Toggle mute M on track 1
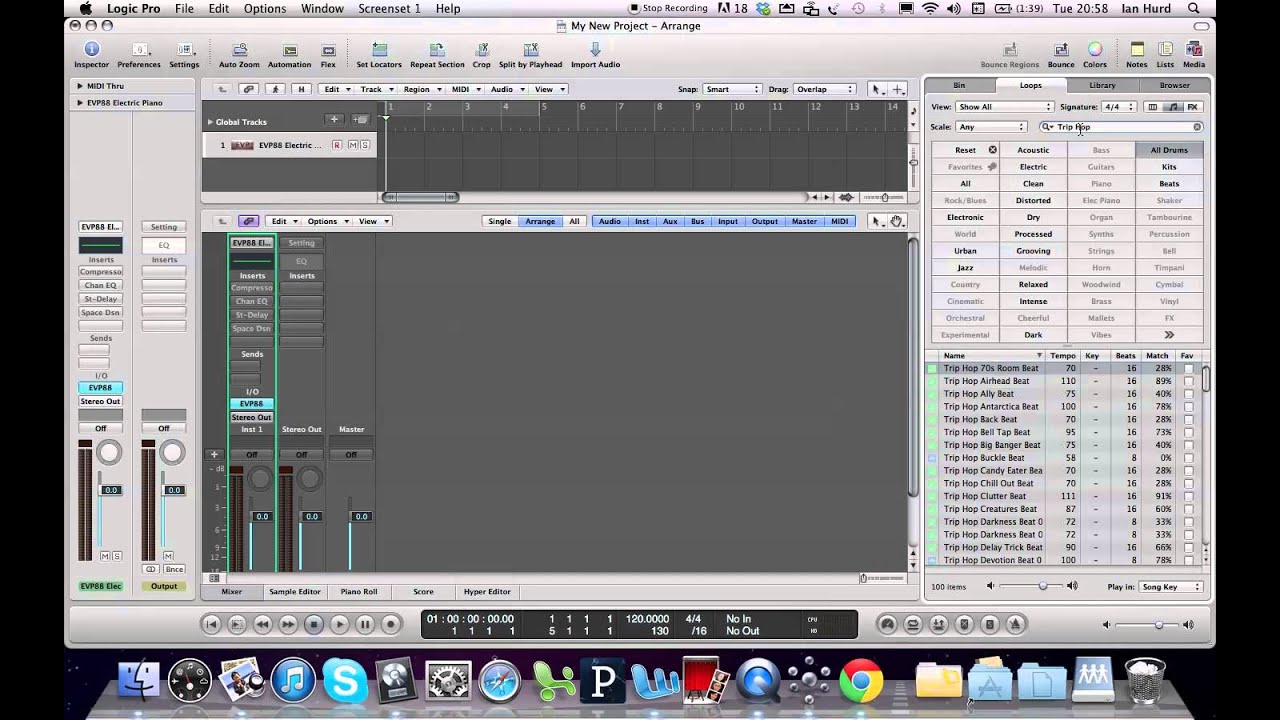This screenshot has height=720, width=1280. click(x=353, y=145)
